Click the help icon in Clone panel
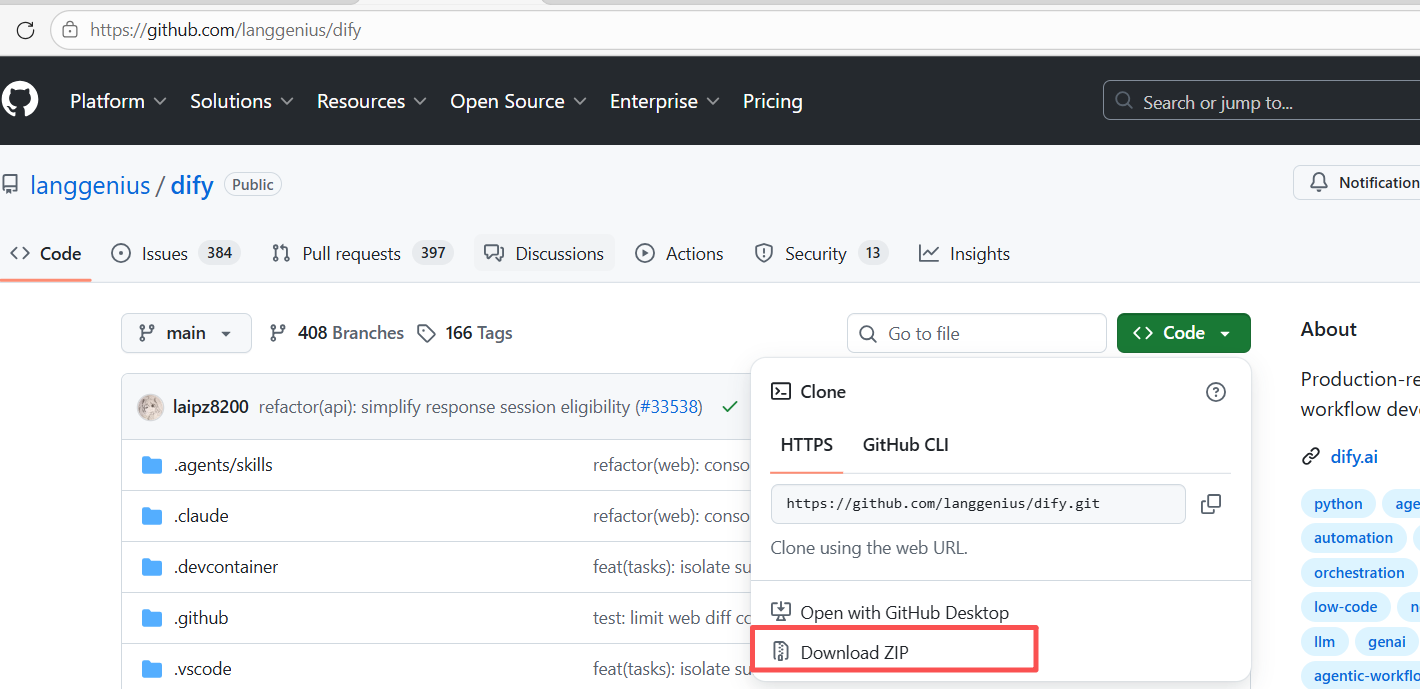The image size is (1420, 689). 1216,392
